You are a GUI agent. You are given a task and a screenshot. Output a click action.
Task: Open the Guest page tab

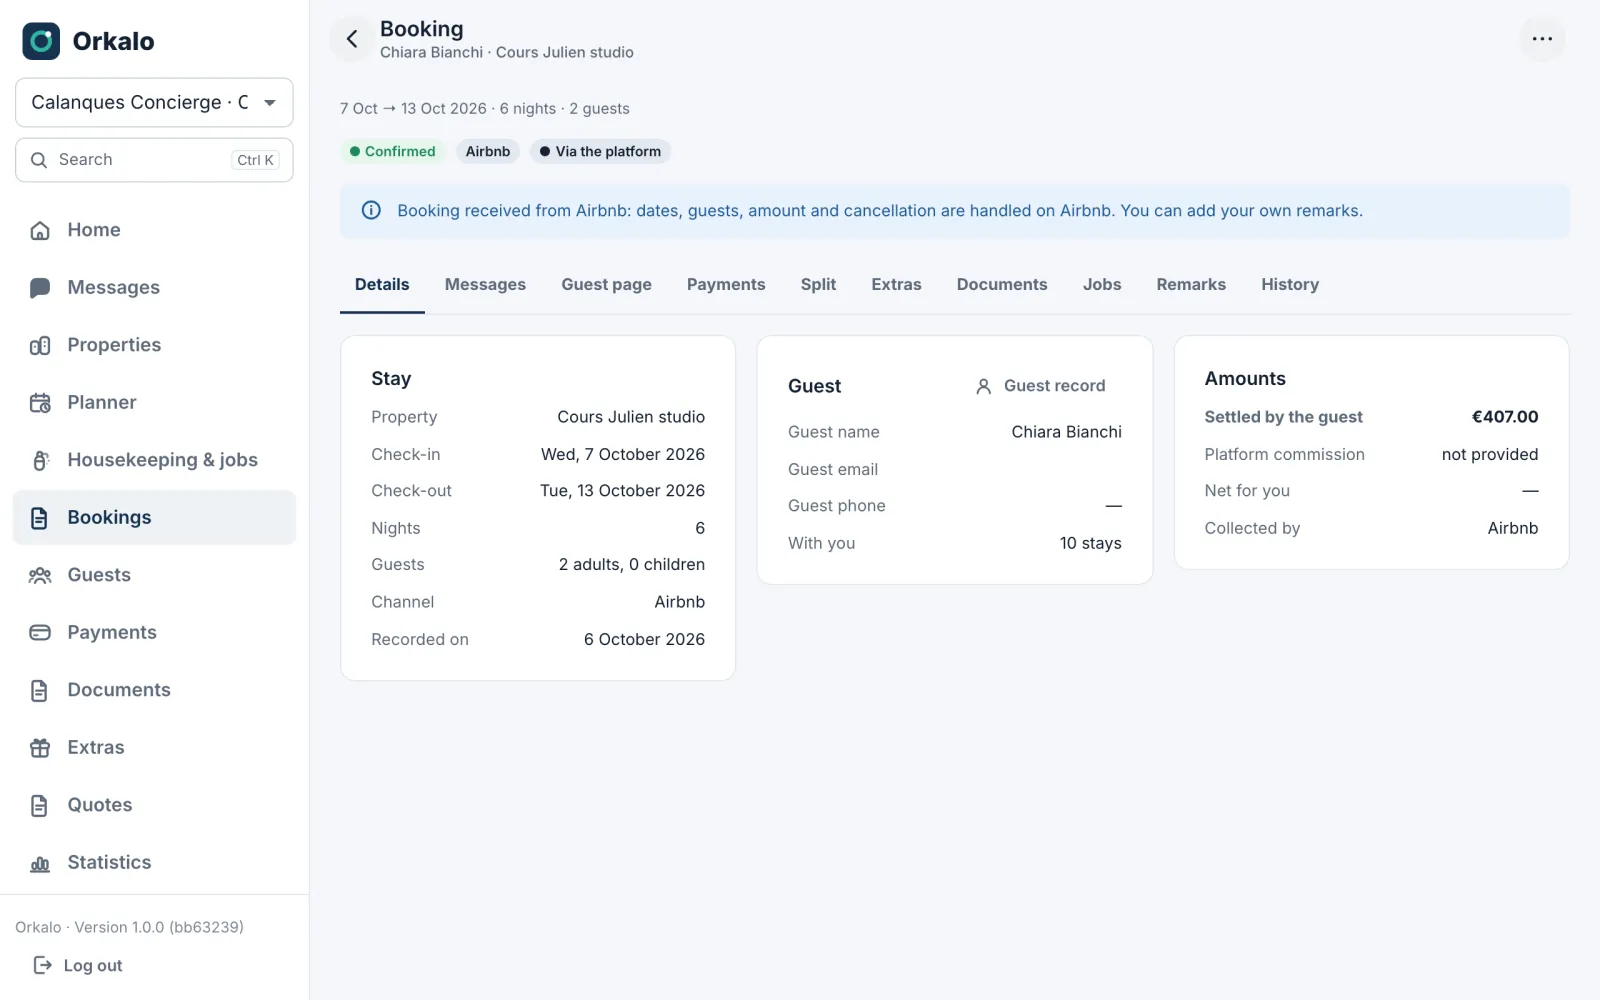click(x=606, y=285)
